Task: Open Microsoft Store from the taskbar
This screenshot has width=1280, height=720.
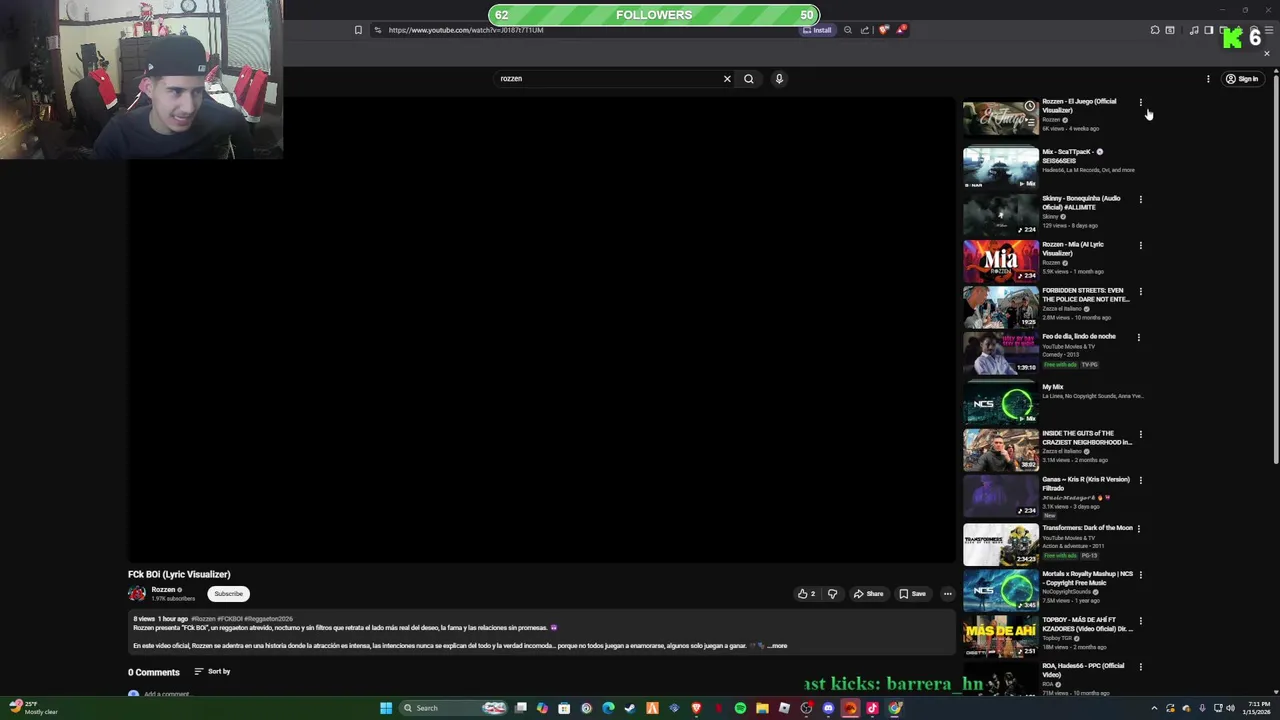Action: [x=564, y=708]
